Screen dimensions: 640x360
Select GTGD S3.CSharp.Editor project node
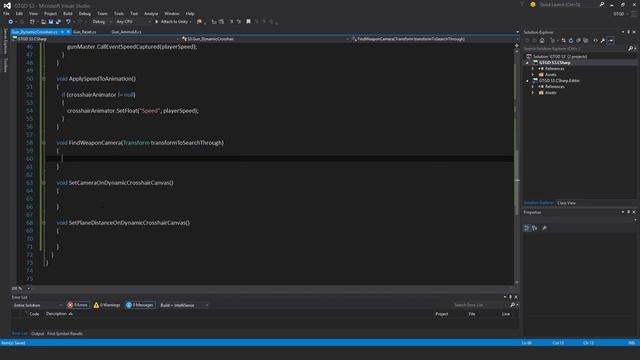coord(559,80)
